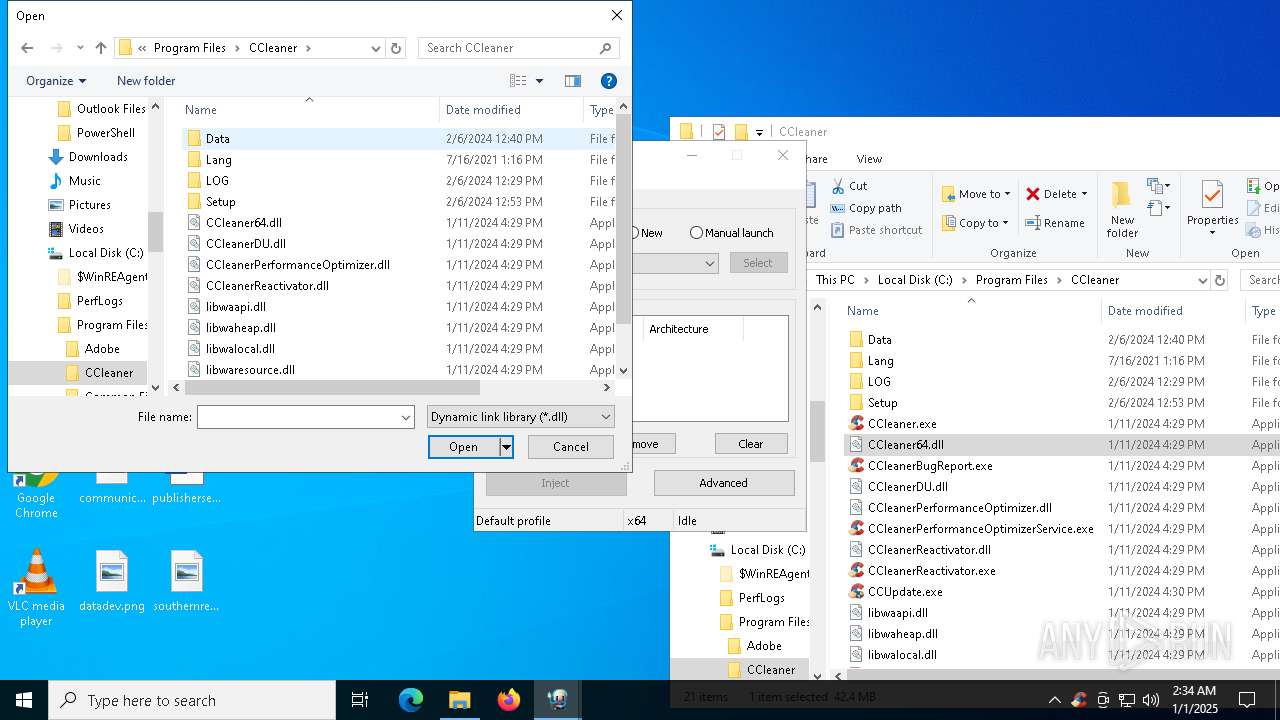Open Properties in Explorer ribbon
Screen dimensions: 1280x720
1212,210
